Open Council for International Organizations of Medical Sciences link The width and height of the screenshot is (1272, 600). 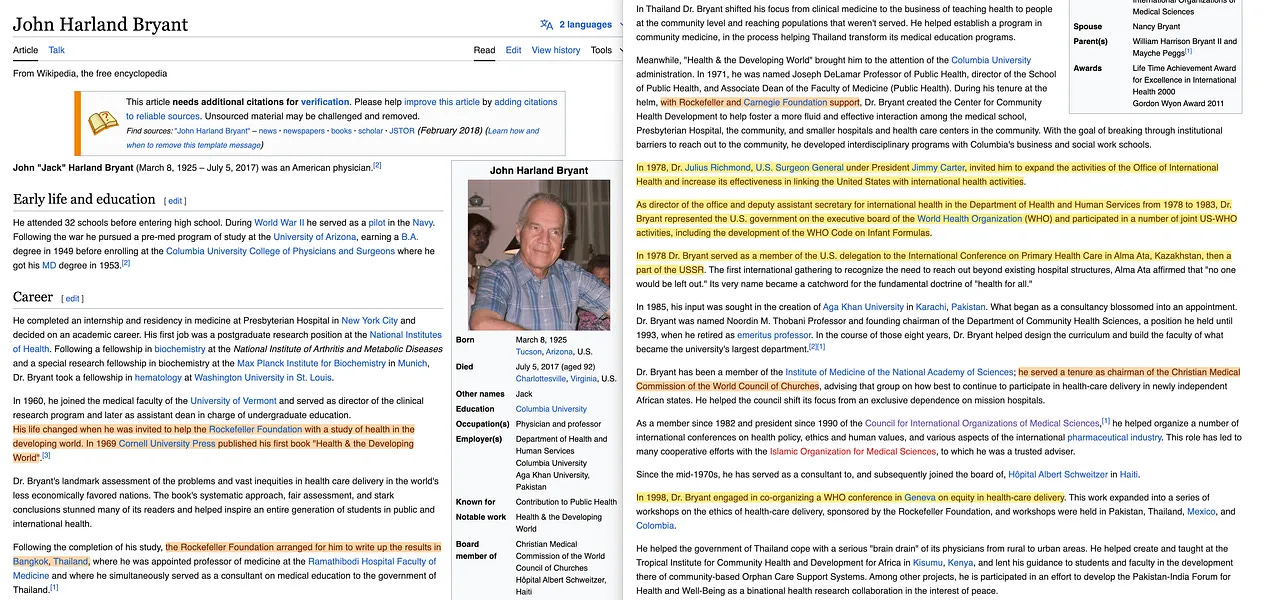pyautogui.click(x=982, y=423)
